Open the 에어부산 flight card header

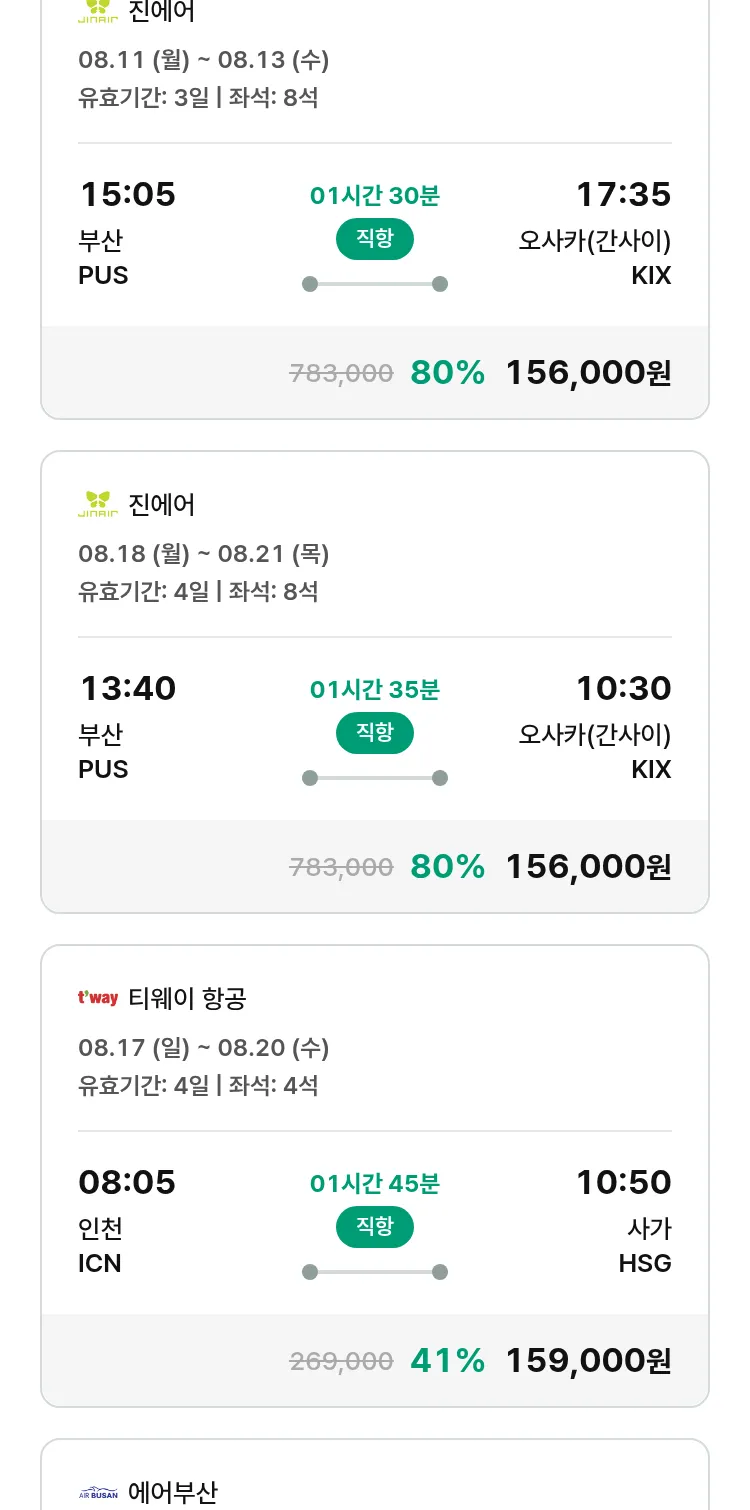click(x=173, y=1493)
